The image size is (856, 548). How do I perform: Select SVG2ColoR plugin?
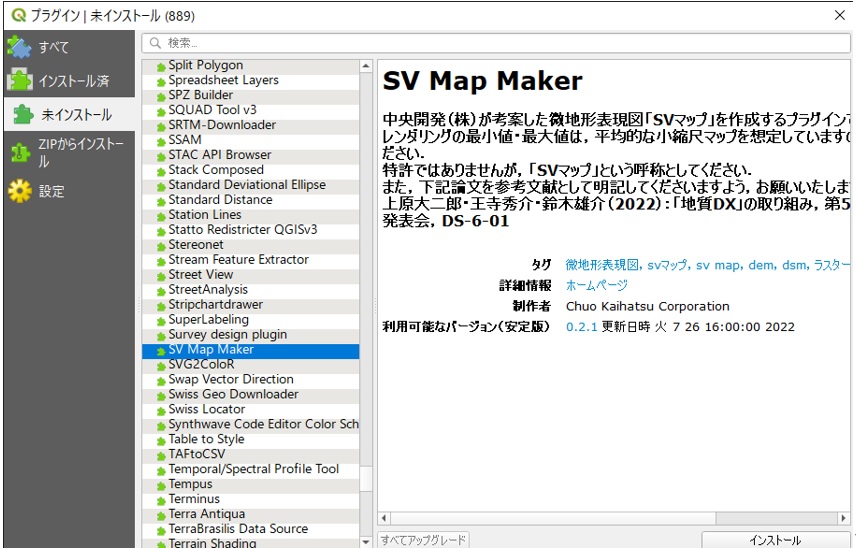(x=251, y=364)
